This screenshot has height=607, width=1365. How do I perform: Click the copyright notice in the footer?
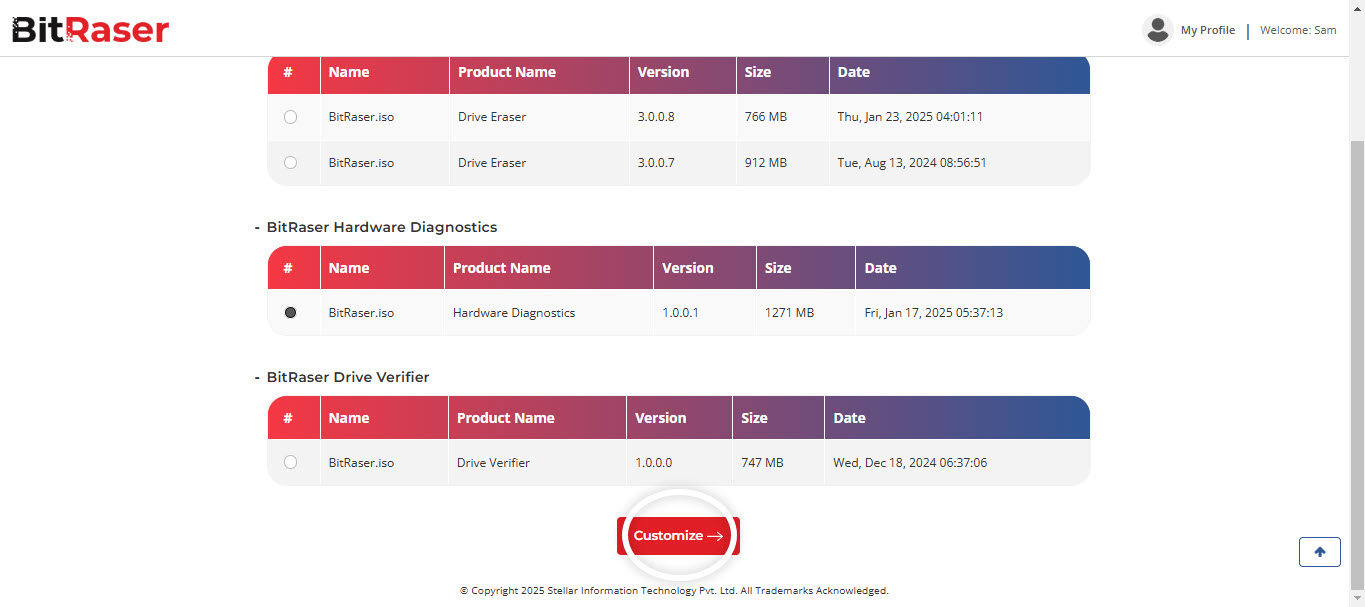[674, 591]
